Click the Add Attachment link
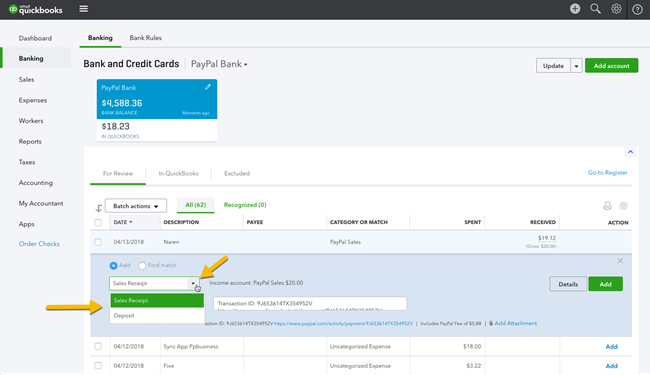Image resolution: width=650 pixels, height=375 pixels. (x=516, y=323)
